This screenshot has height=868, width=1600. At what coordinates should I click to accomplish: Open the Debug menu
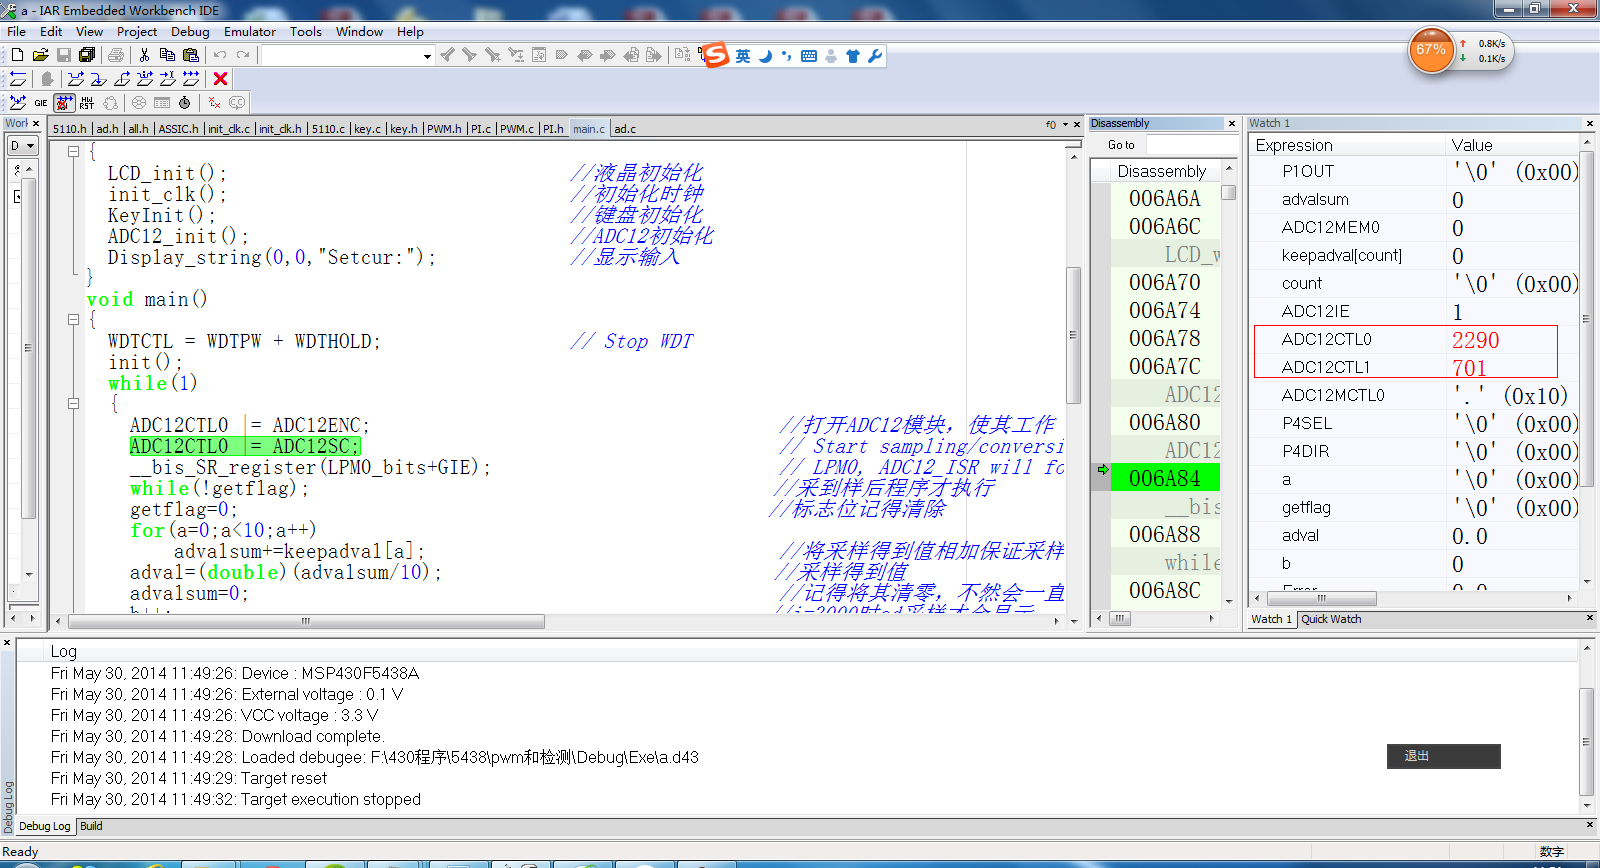point(190,32)
